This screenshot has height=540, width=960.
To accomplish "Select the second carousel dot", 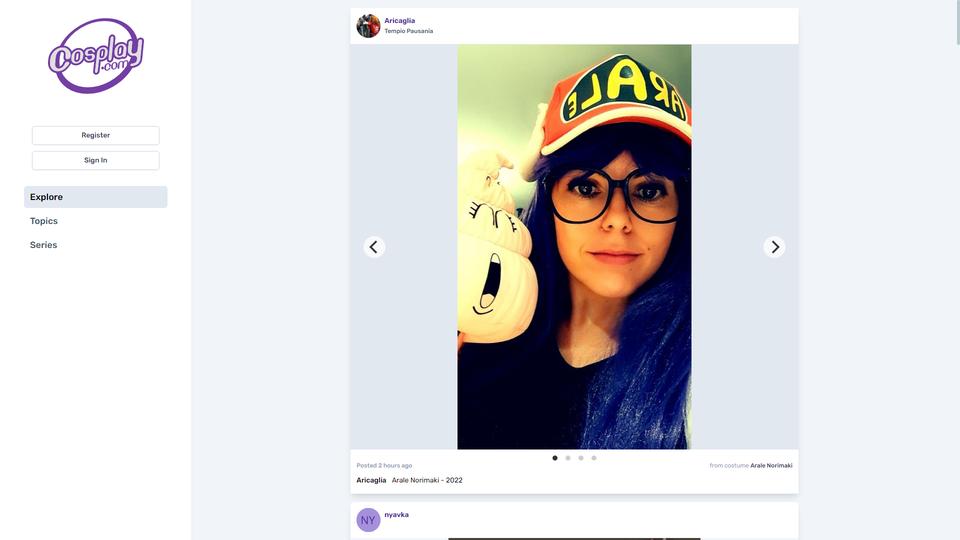I will tap(568, 458).
